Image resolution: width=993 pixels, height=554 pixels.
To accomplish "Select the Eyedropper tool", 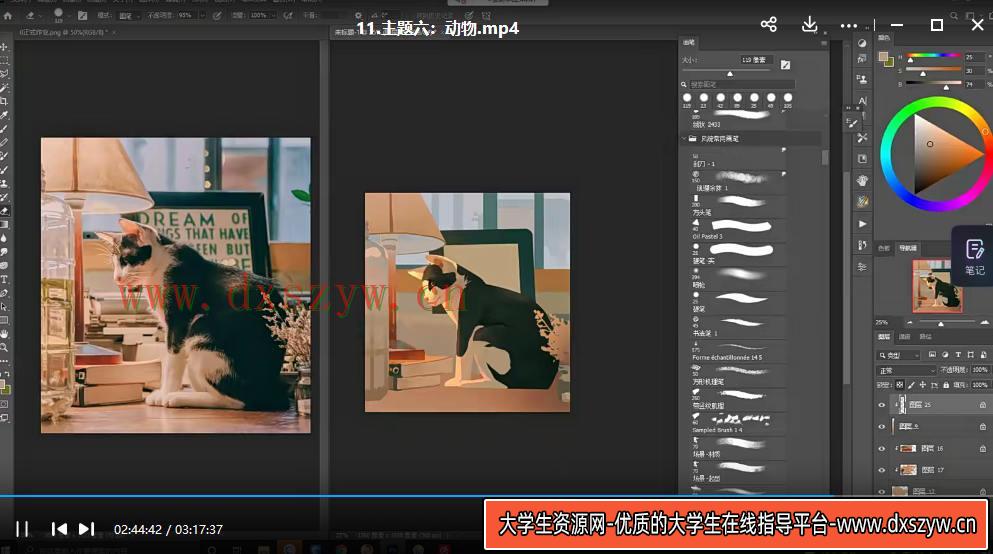I will (4, 115).
